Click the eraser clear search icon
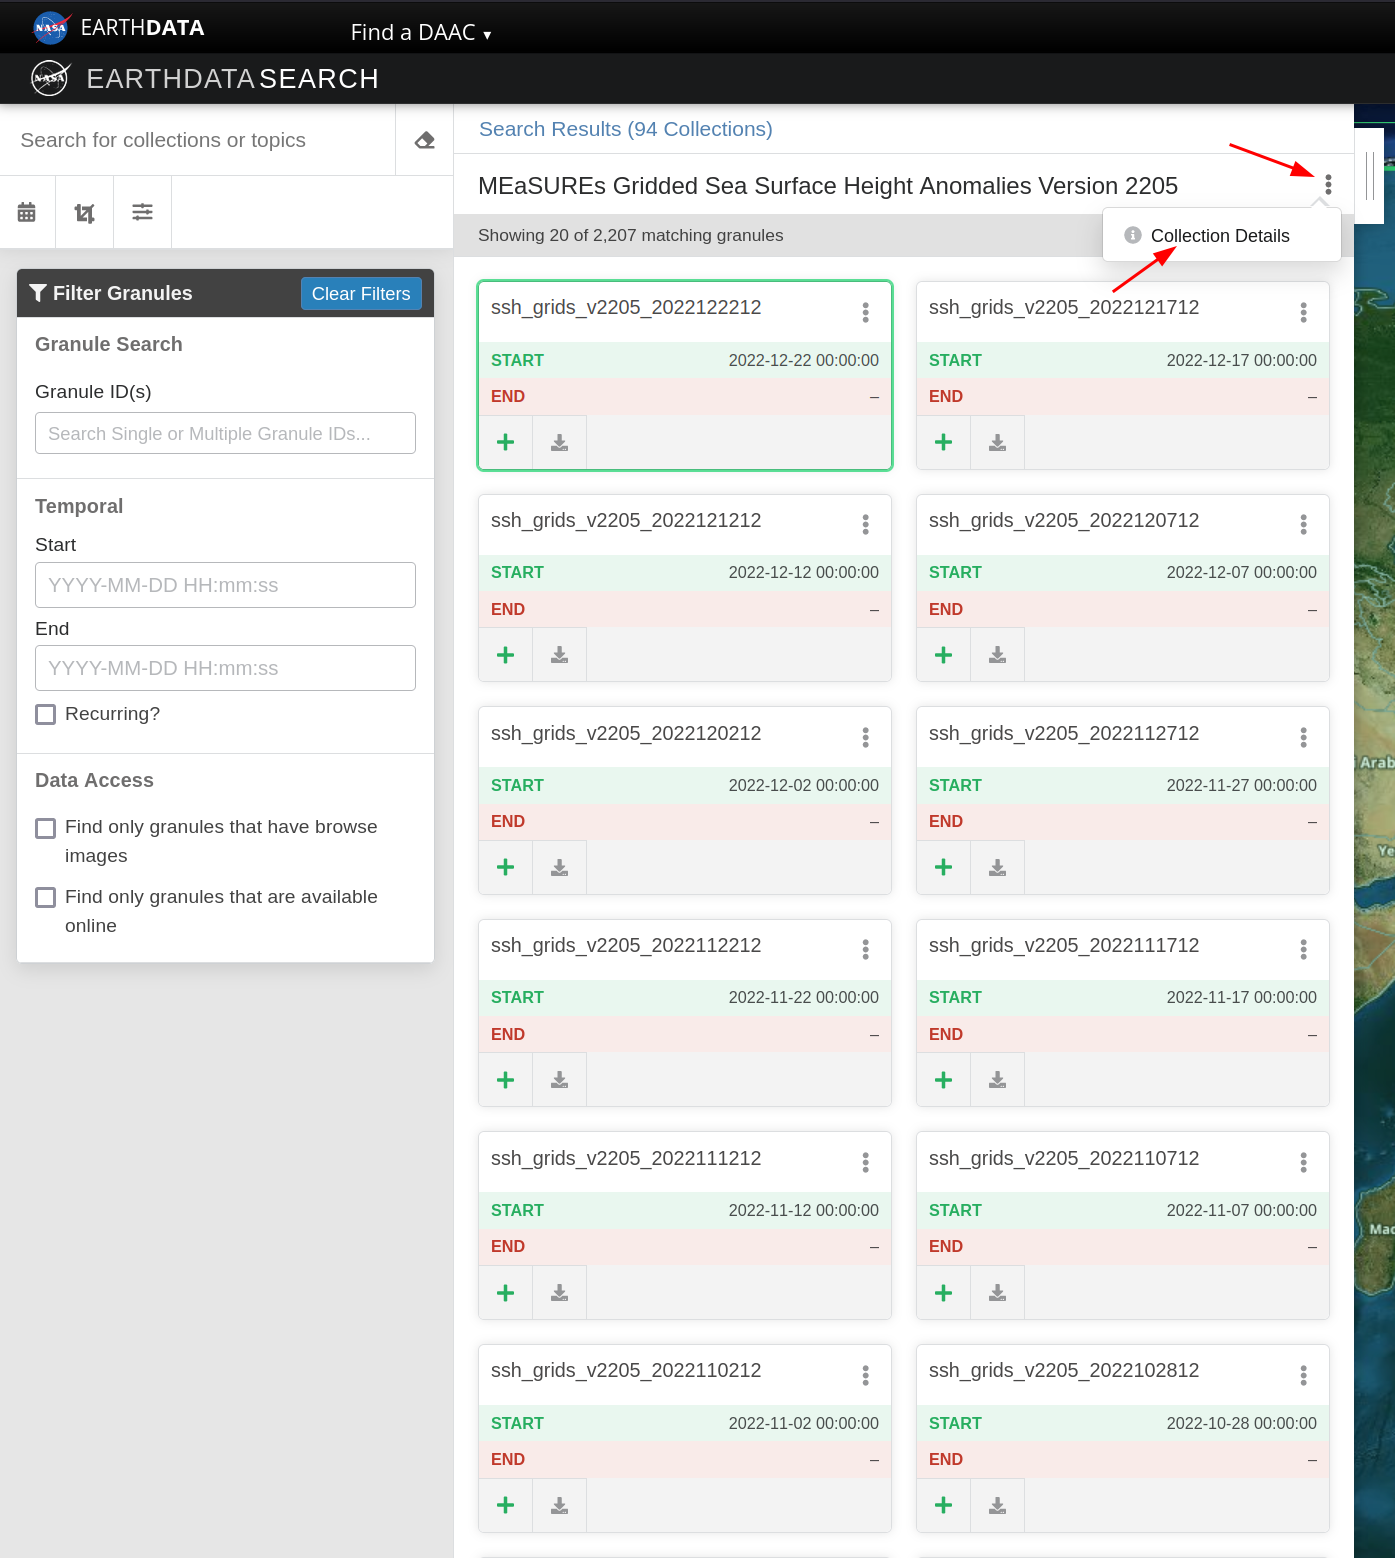Viewport: 1395px width, 1558px height. click(425, 140)
